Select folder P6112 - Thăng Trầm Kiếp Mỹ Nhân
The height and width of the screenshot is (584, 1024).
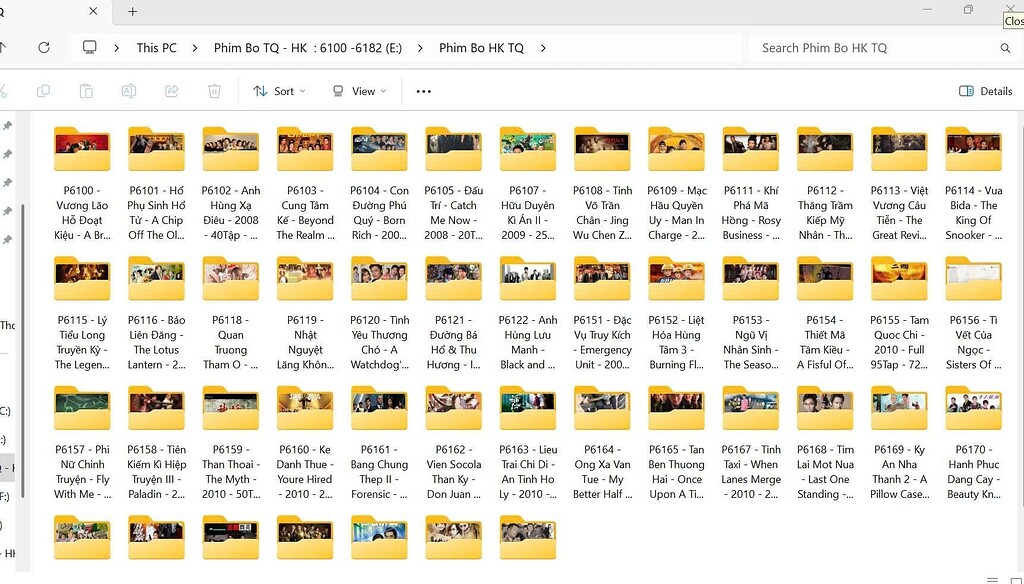[x=825, y=184]
